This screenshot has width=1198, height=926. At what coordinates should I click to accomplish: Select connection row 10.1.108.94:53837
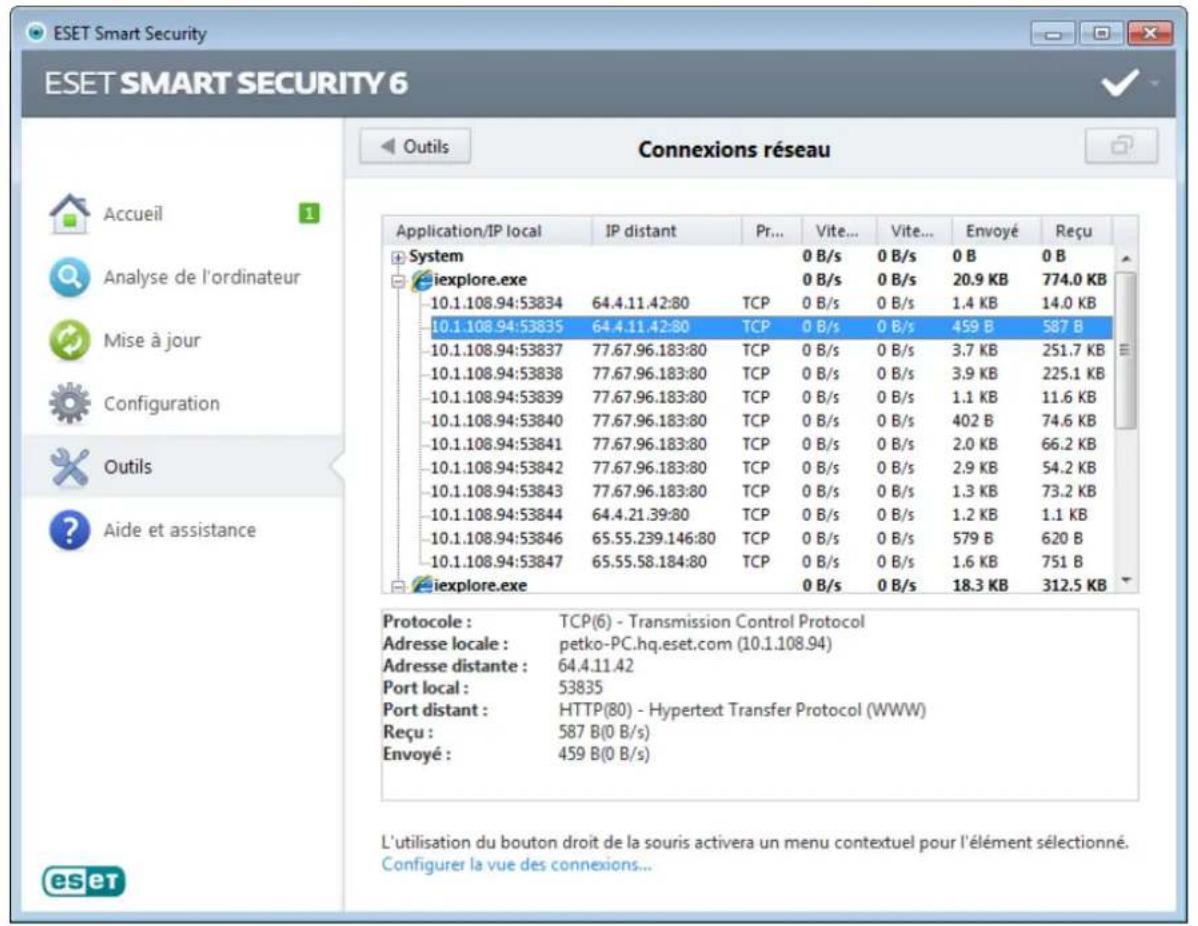(770, 351)
